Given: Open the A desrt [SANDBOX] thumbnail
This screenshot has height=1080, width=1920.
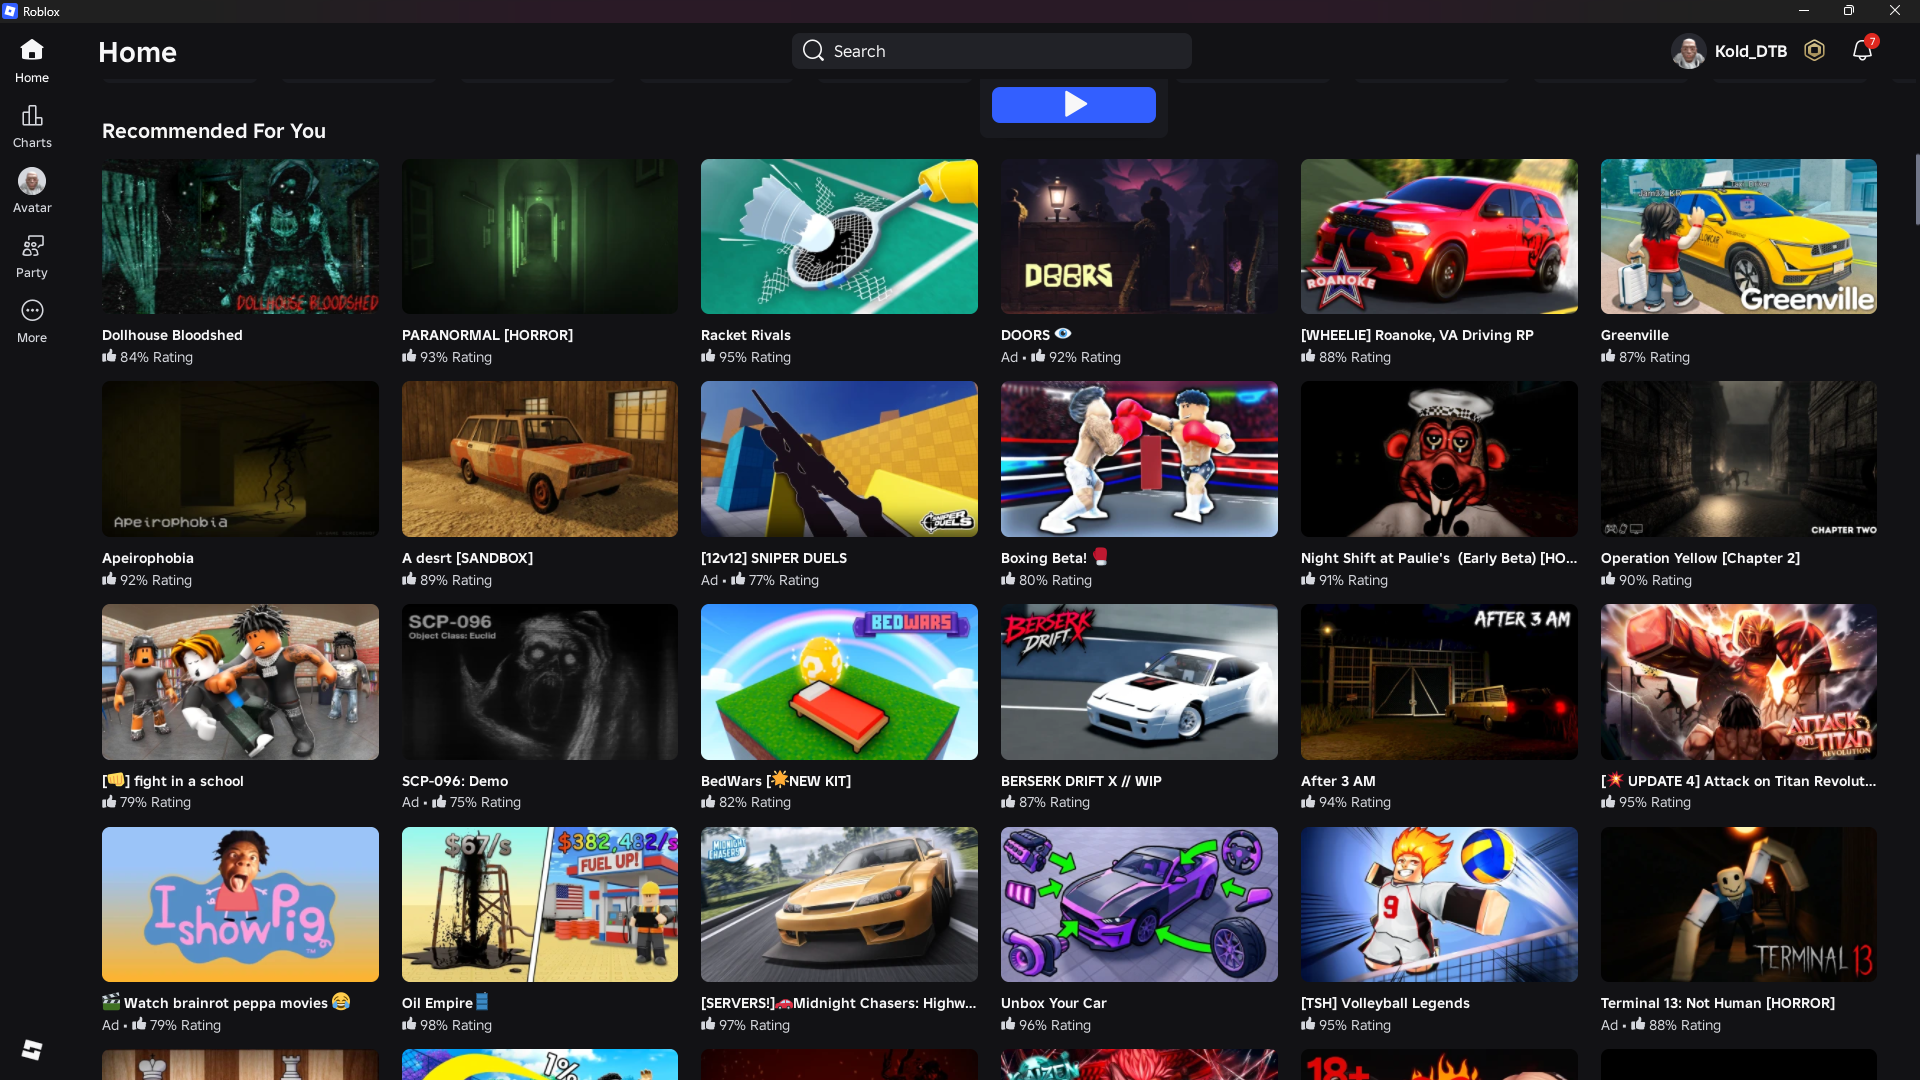Looking at the screenshot, I should pos(540,459).
